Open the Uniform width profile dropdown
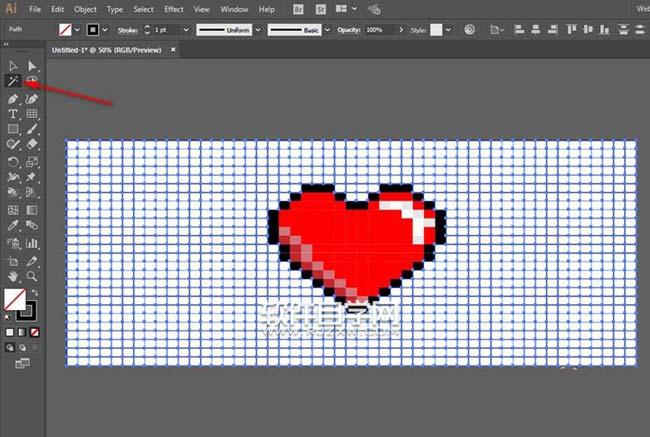 pyautogui.click(x=258, y=29)
